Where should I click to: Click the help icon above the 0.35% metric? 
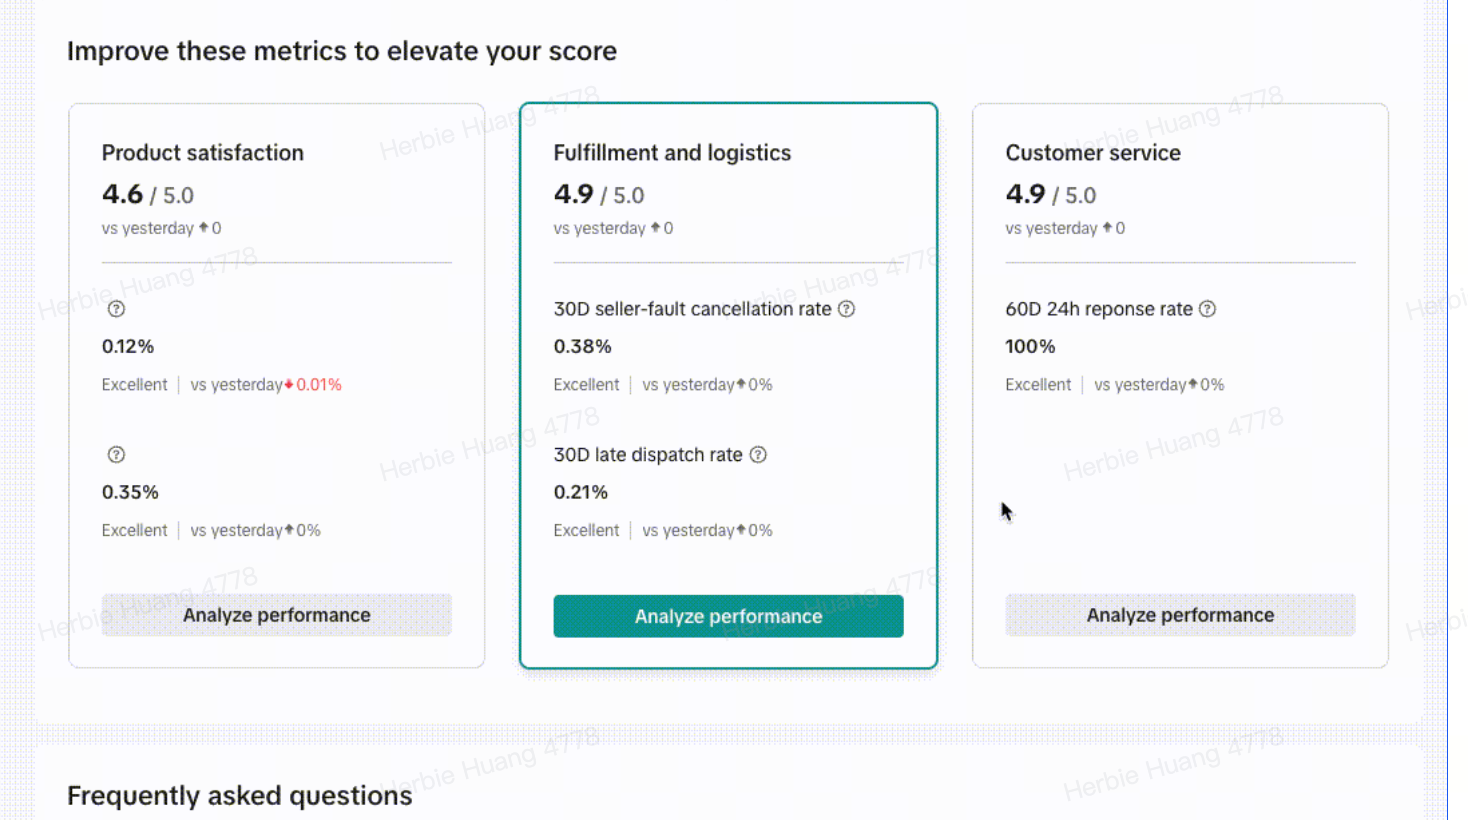[116, 455]
